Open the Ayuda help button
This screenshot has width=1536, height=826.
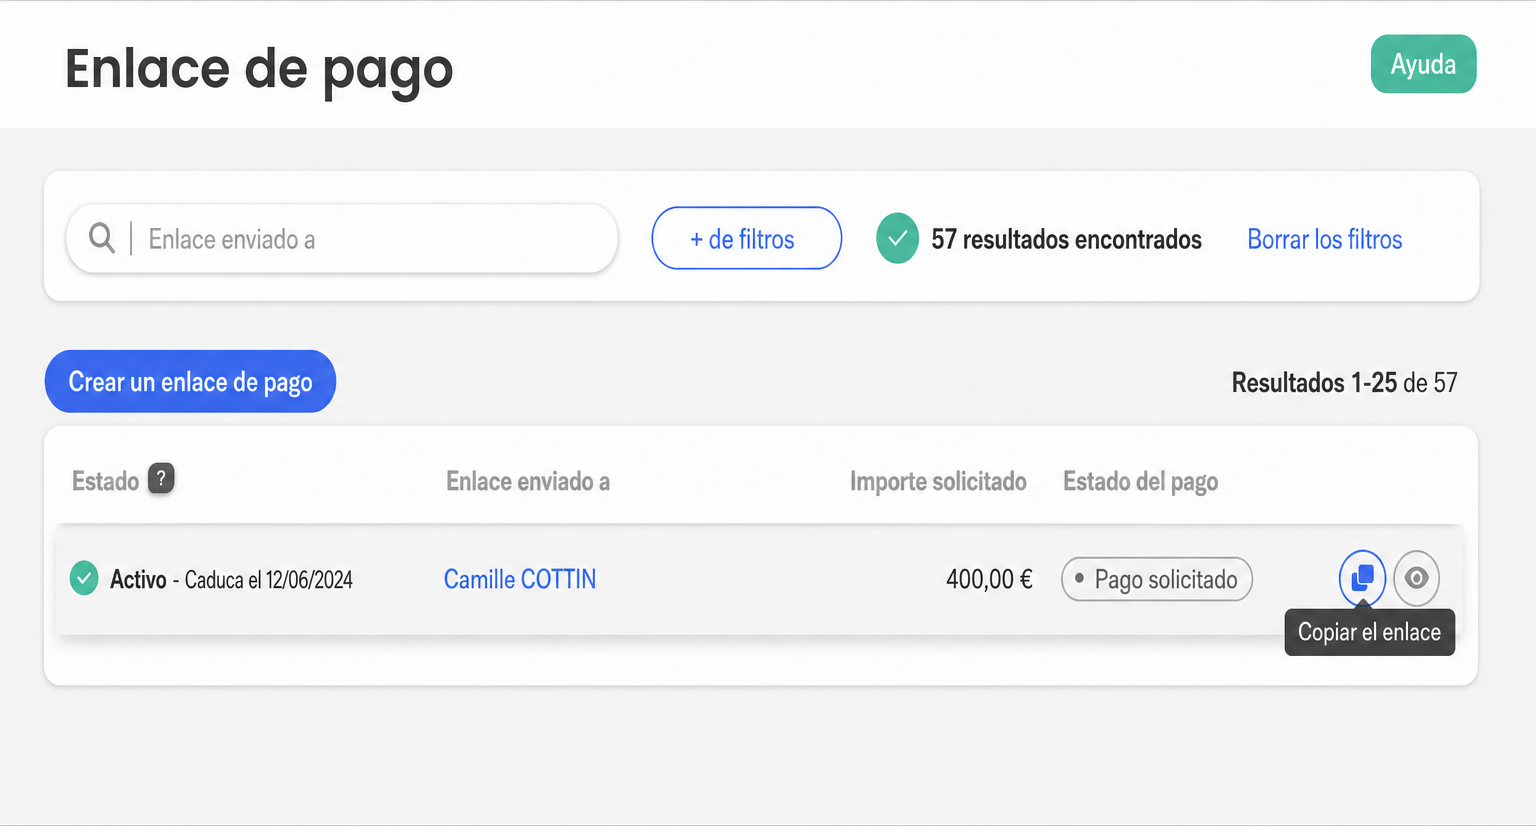click(1423, 64)
